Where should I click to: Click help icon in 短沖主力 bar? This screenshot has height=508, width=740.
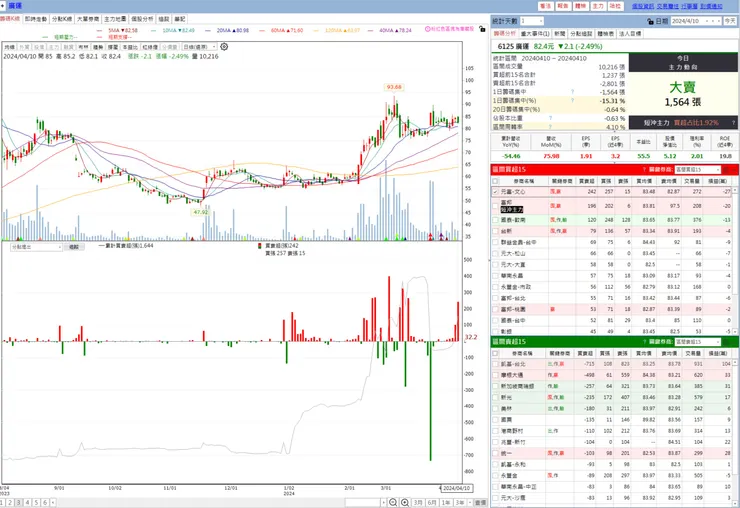tap(734, 123)
